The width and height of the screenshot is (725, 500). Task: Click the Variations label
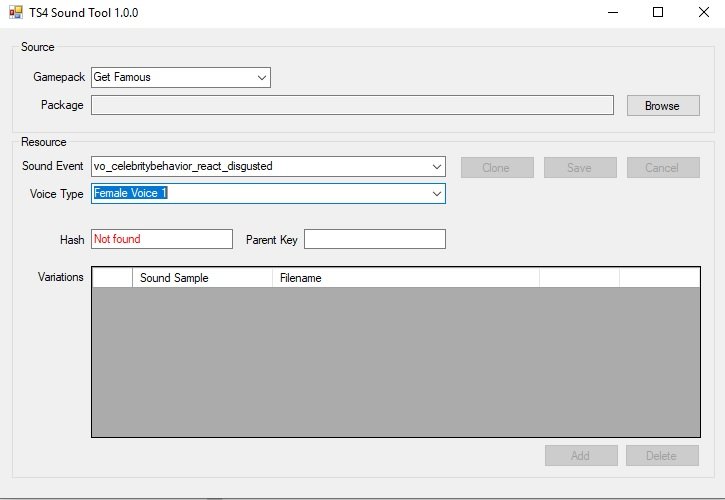click(x=61, y=277)
